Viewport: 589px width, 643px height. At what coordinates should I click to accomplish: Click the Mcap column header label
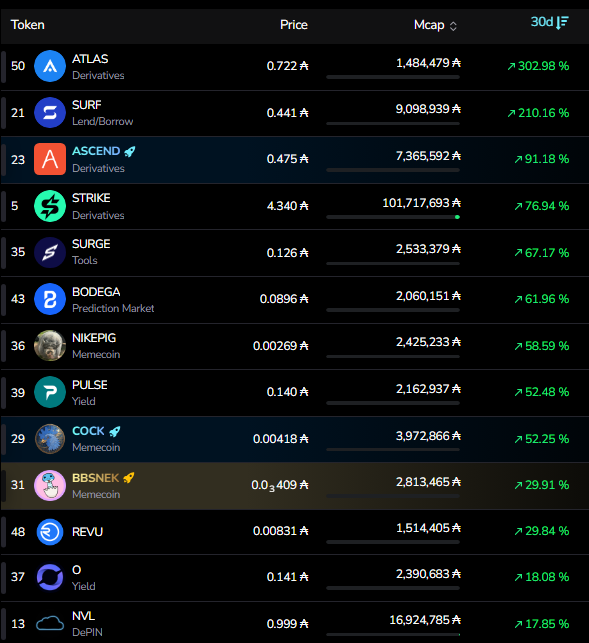pyautogui.click(x=429, y=25)
